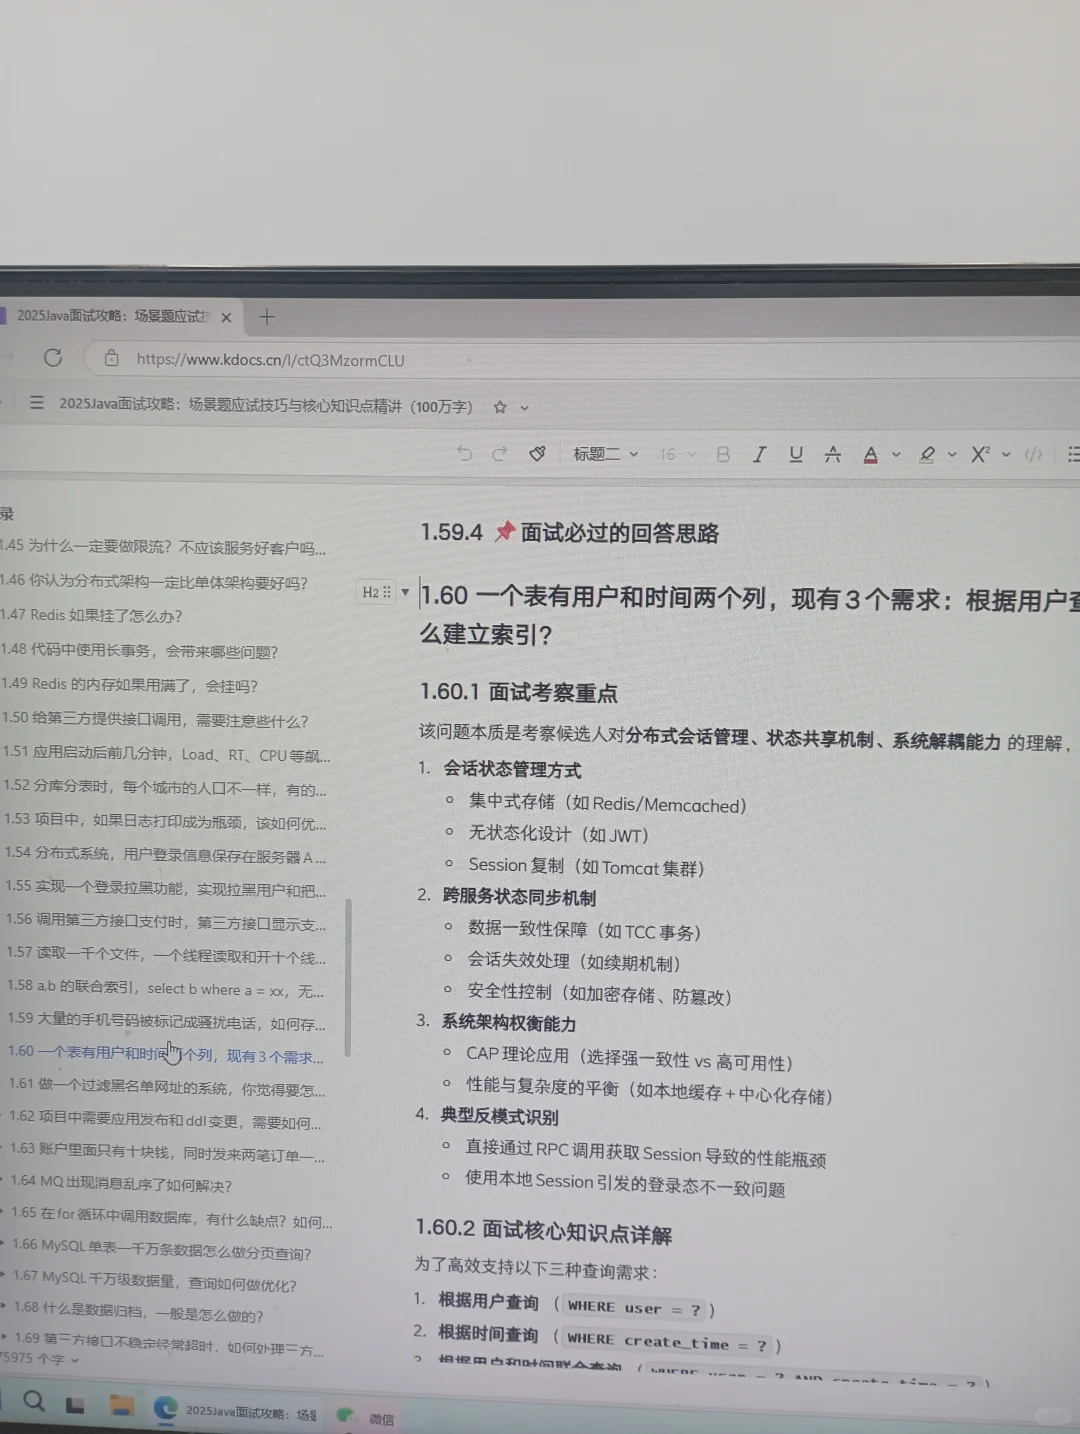The height and width of the screenshot is (1434, 1080).
Task: Star the document as favorite
Action: tap(499, 407)
